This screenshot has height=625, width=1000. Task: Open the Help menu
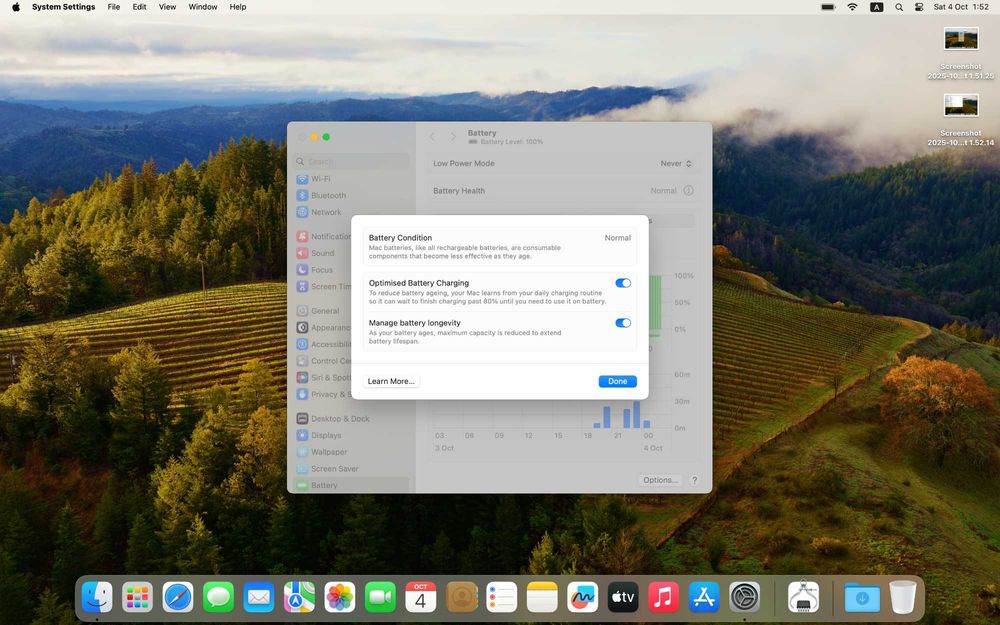238,7
